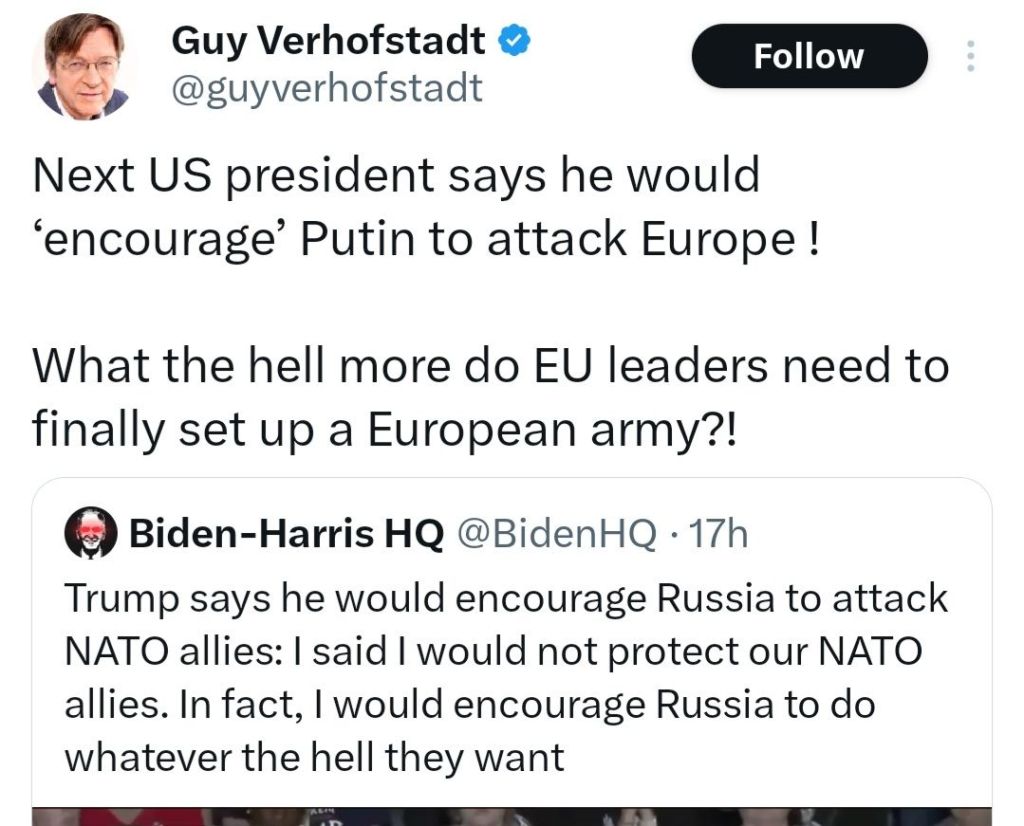Click the line "What the hell more do EU leaders"
The image size is (1024, 826).
click(490, 366)
